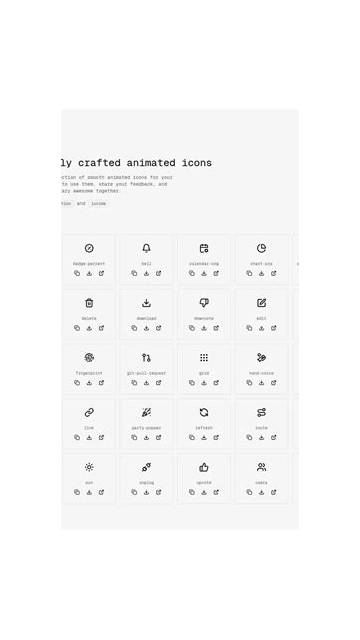
Task: Click the users icon
Action: (262, 467)
